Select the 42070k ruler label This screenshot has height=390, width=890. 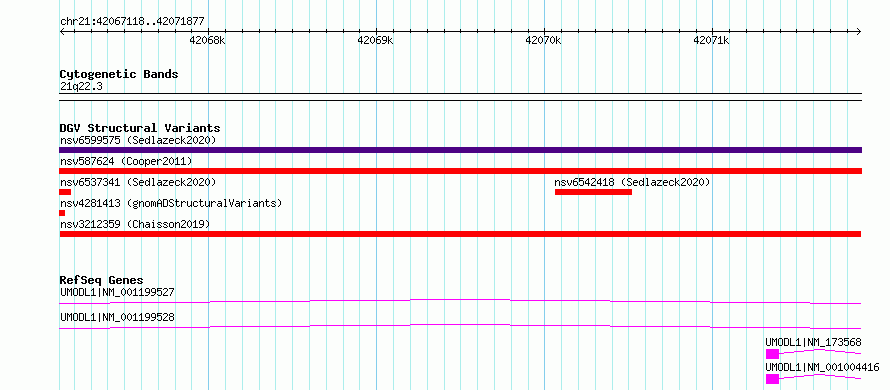544,41
